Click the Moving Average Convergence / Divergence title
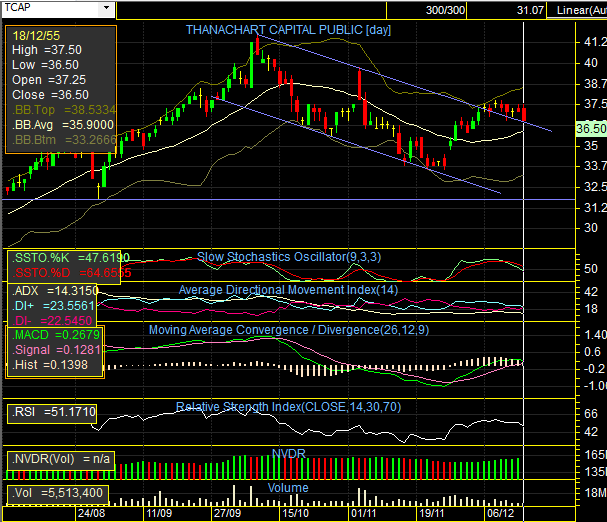607x522 pixels. [289, 330]
